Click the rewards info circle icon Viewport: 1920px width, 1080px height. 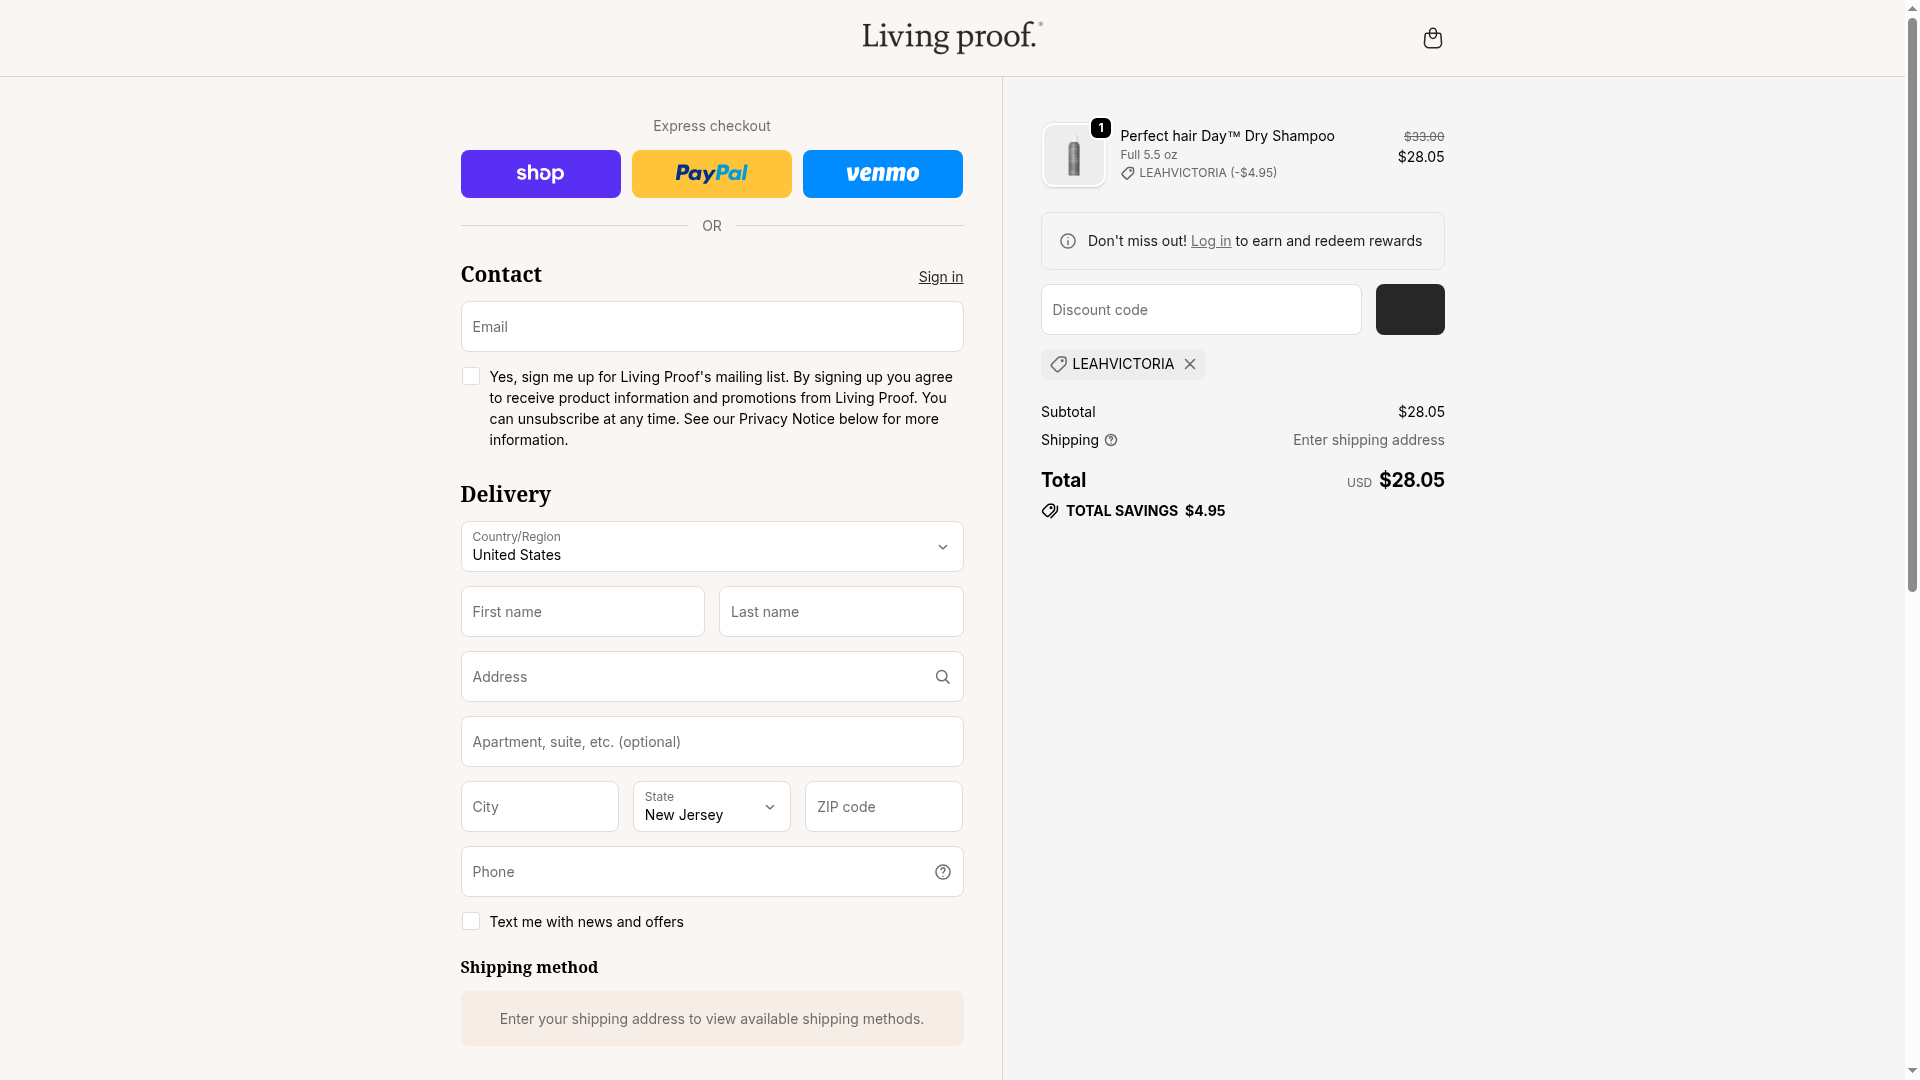[1068, 241]
